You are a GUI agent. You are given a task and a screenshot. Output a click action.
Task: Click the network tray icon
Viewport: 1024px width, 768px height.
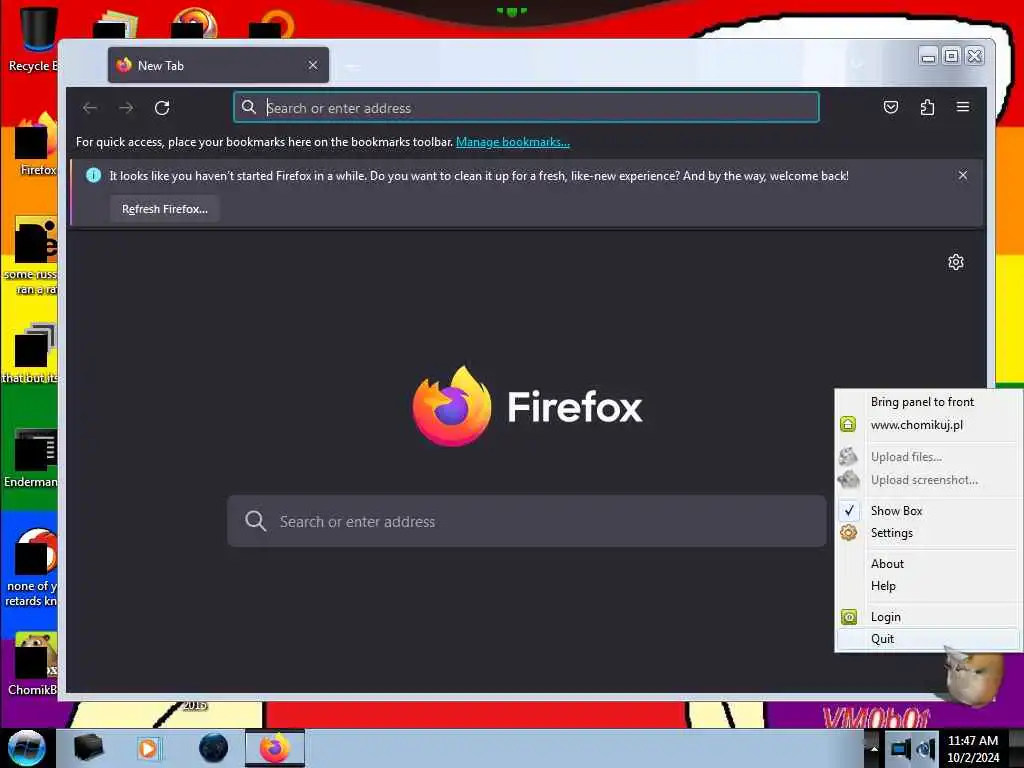click(900, 748)
